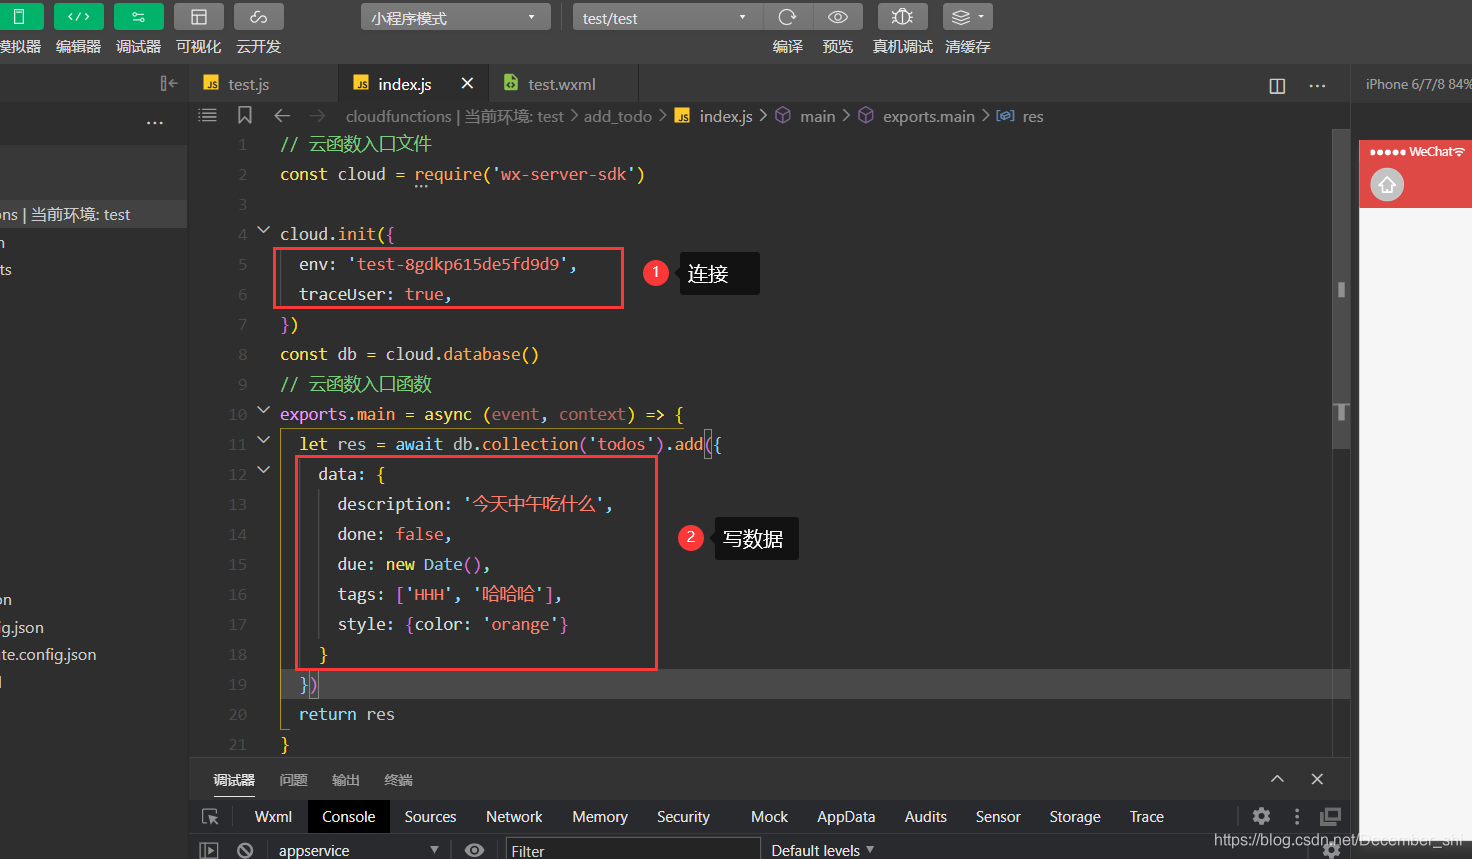The image size is (1472, 859).
Task: Open devtools settings gear
Action: coord(1262,816)
